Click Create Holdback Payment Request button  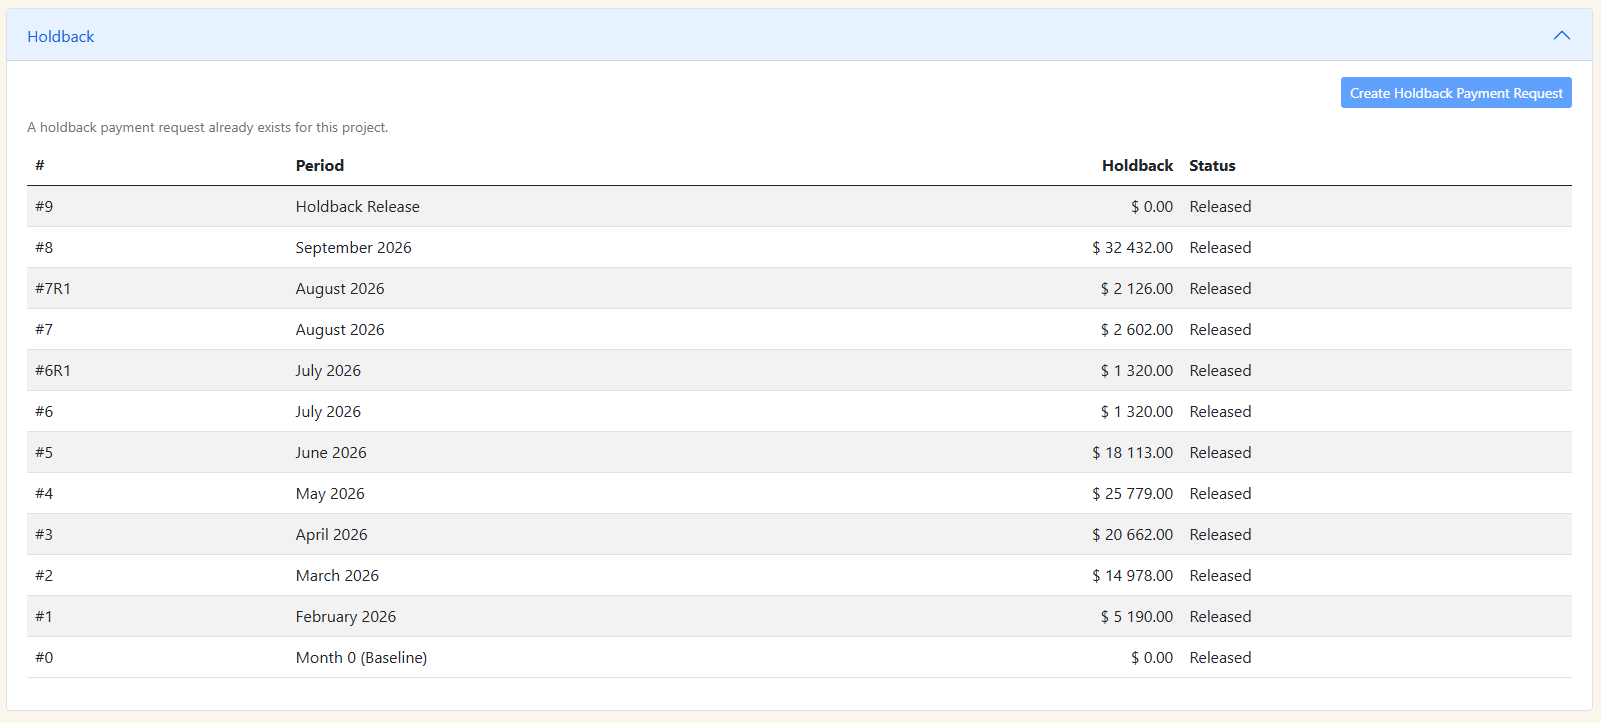(x=1455, y=93)
